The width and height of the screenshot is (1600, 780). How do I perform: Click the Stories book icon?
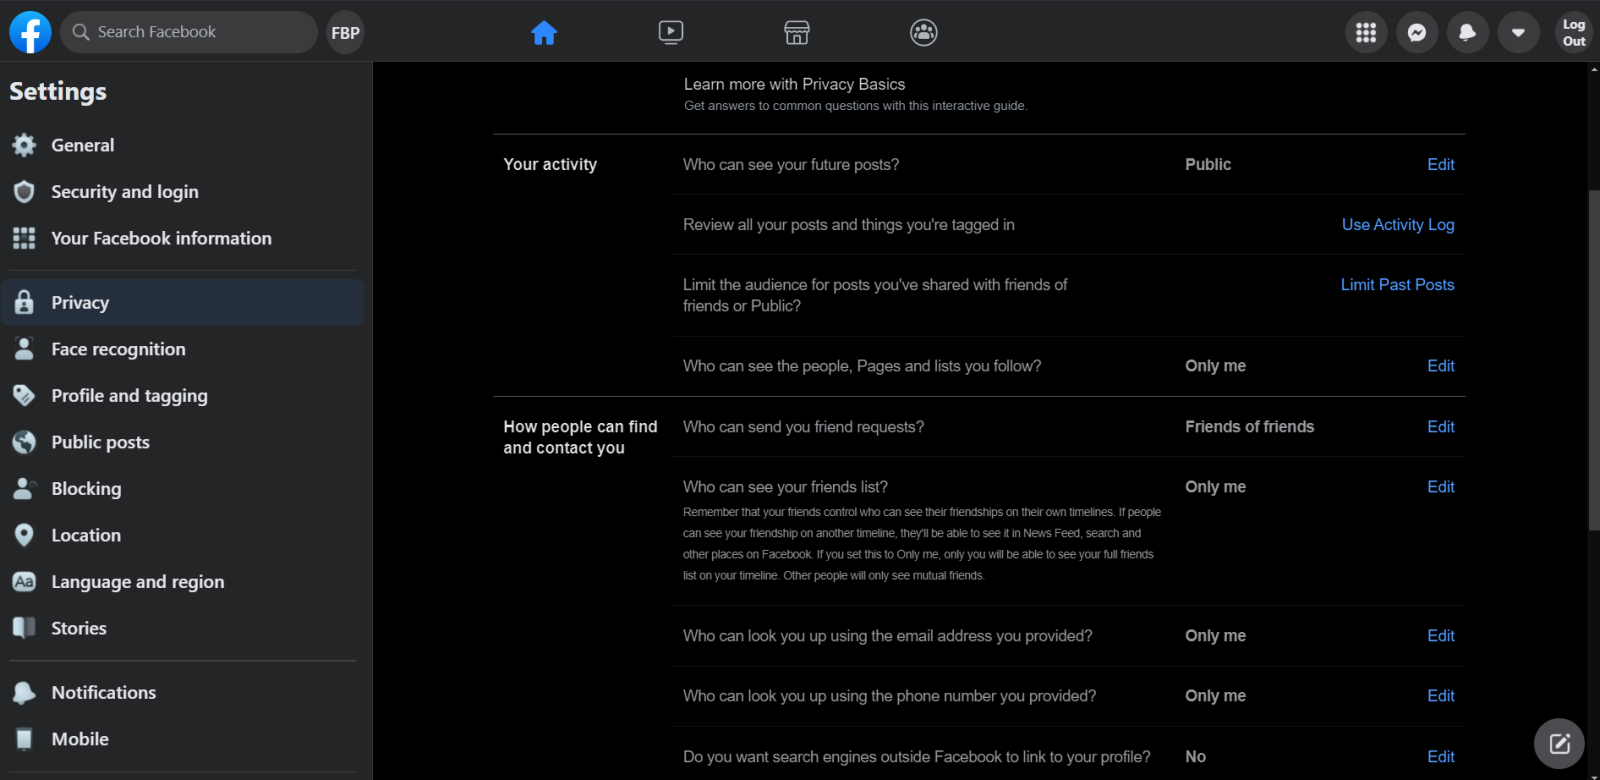[x=24, y=628]
